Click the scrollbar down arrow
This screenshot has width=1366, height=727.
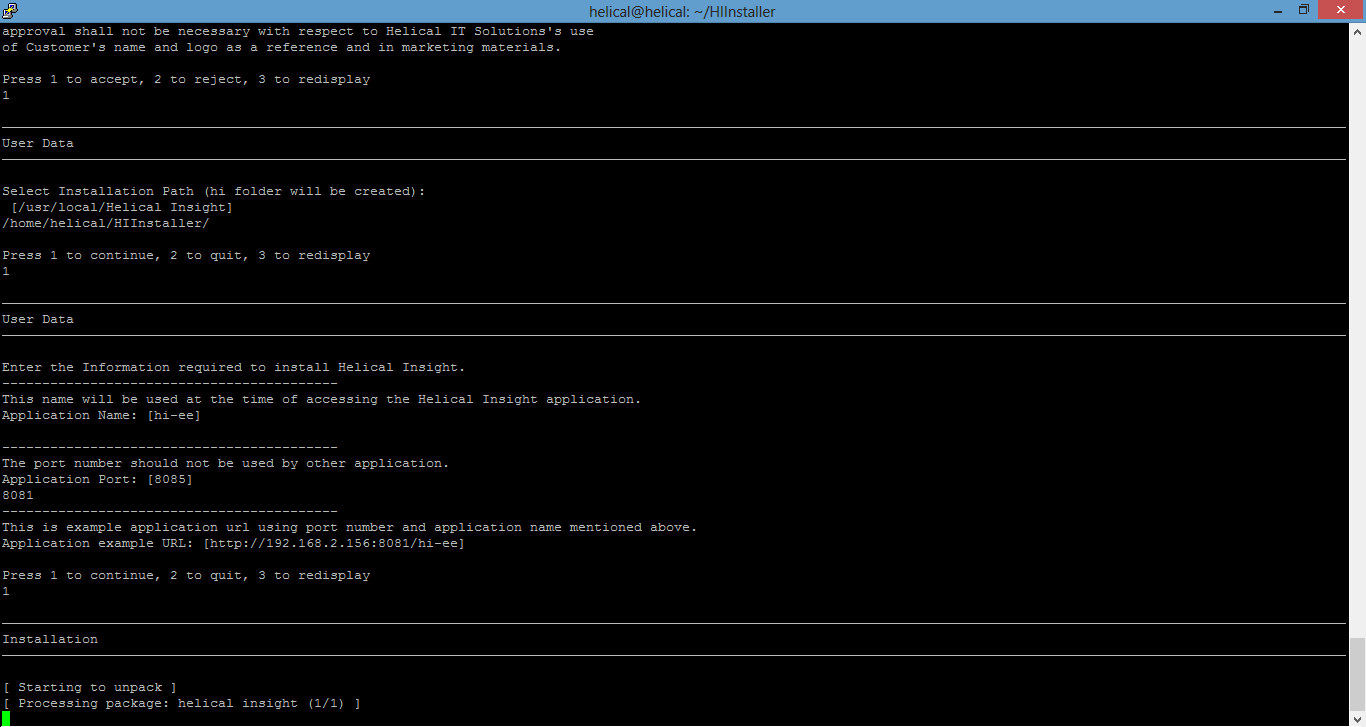tap(1357, 718)
